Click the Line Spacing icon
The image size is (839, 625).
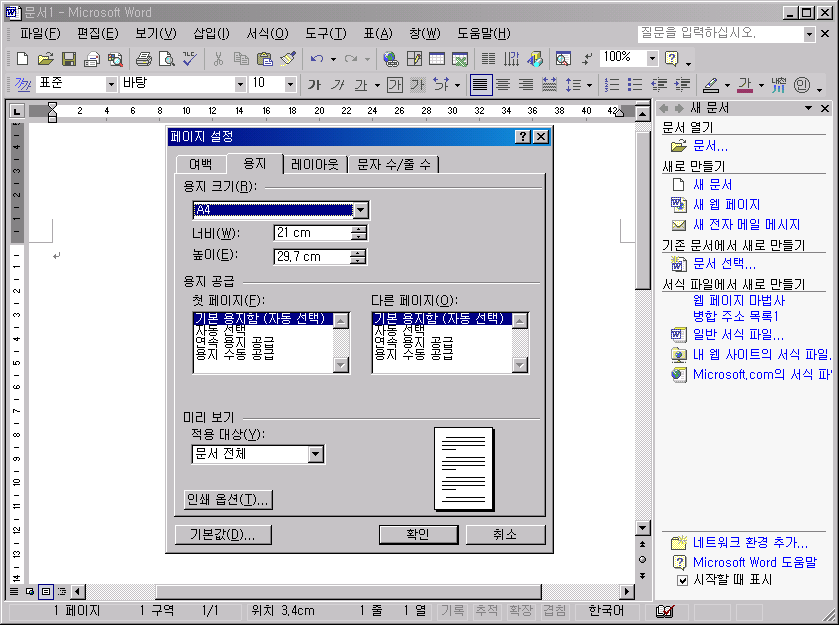pos(574,85)
